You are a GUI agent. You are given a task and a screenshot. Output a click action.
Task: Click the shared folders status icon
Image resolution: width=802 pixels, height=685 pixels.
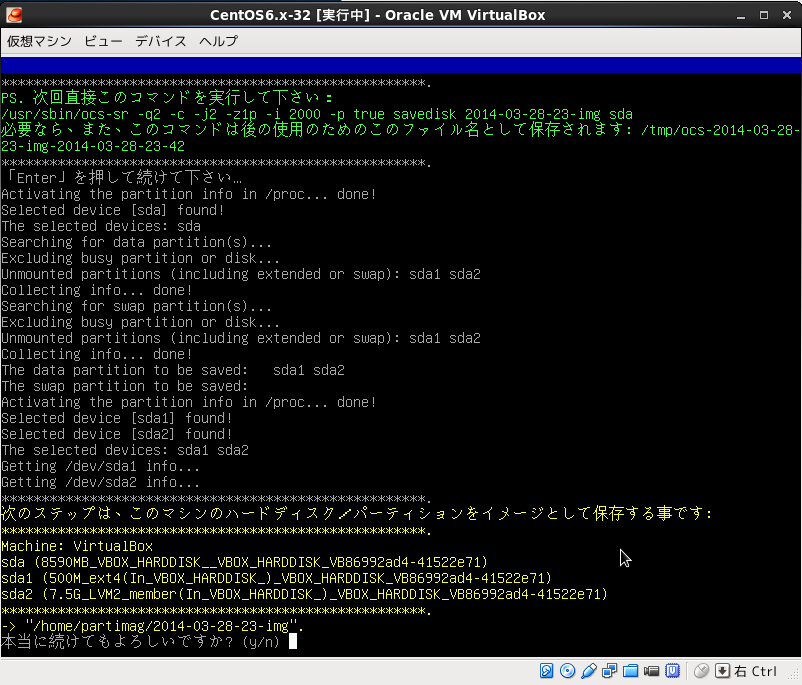pyautogui.click(x=631, y=671)
